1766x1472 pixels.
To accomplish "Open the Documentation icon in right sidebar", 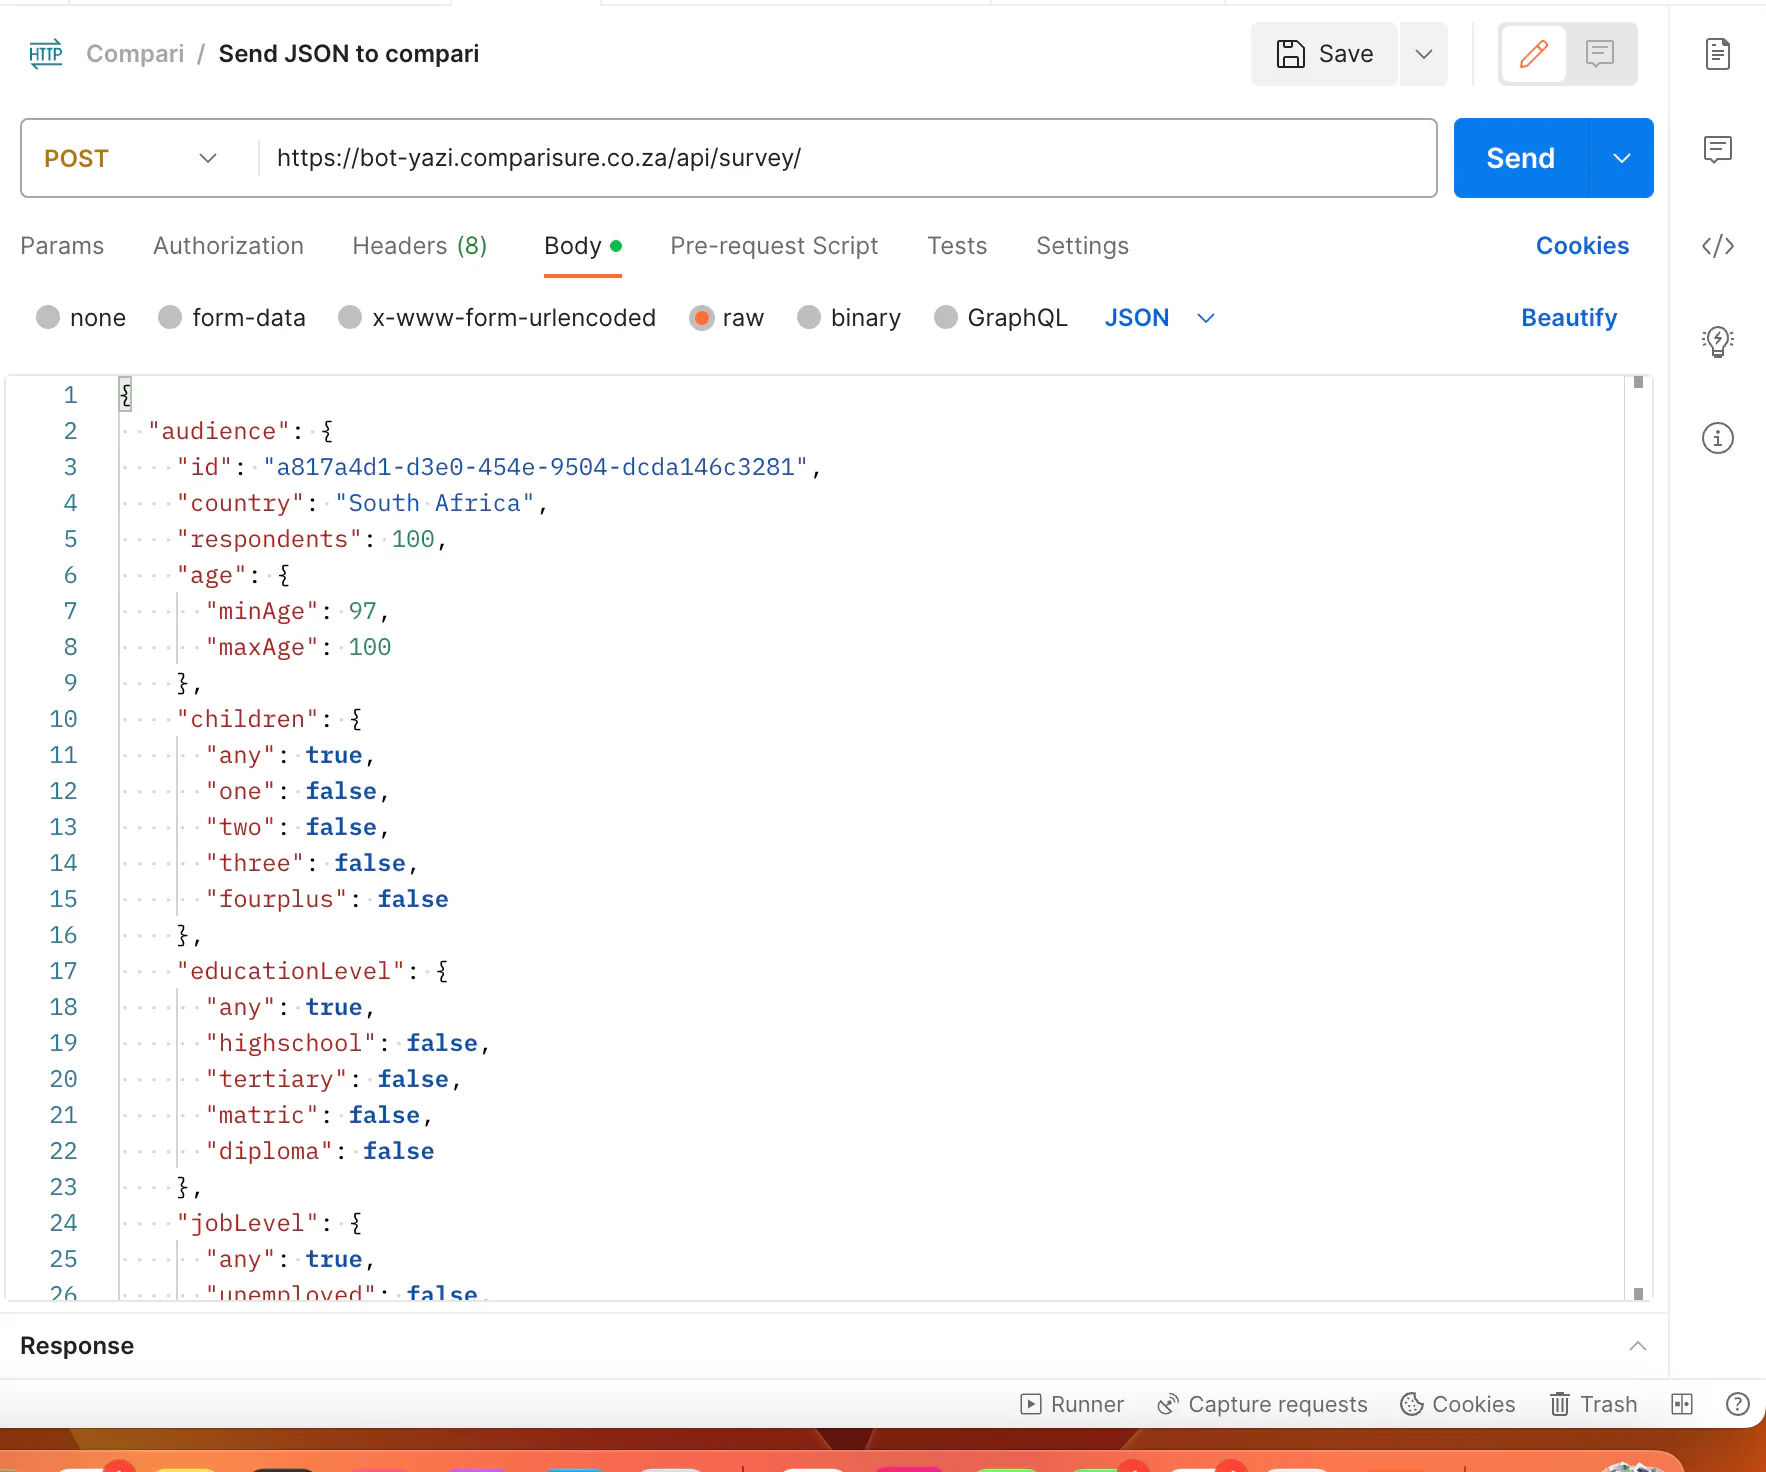I will click(1717, 54).
